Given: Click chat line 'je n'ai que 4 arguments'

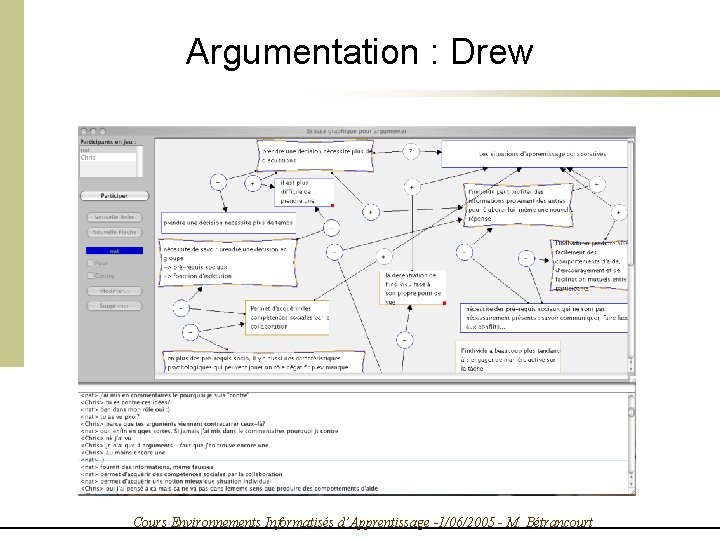Looking at the screenshot, I should pyautogui.click(x=174, y=445).
